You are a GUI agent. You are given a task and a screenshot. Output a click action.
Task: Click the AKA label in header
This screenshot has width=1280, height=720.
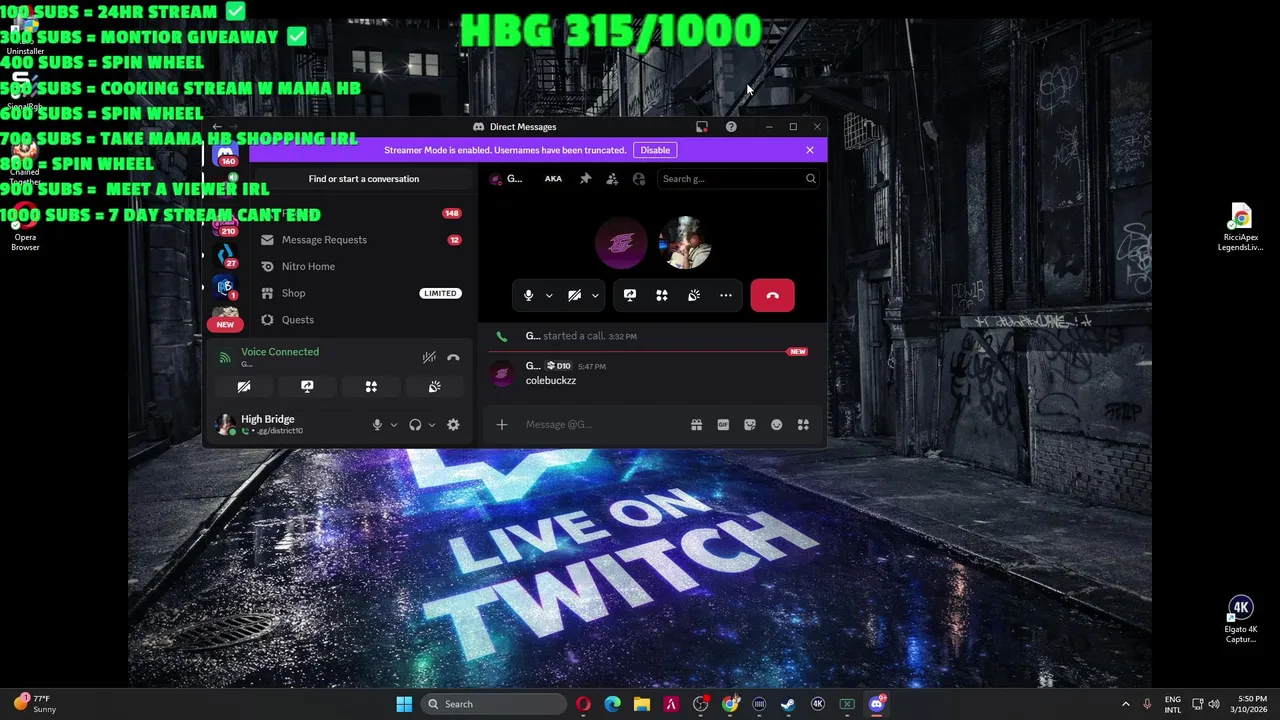click(x=553, y=179)
